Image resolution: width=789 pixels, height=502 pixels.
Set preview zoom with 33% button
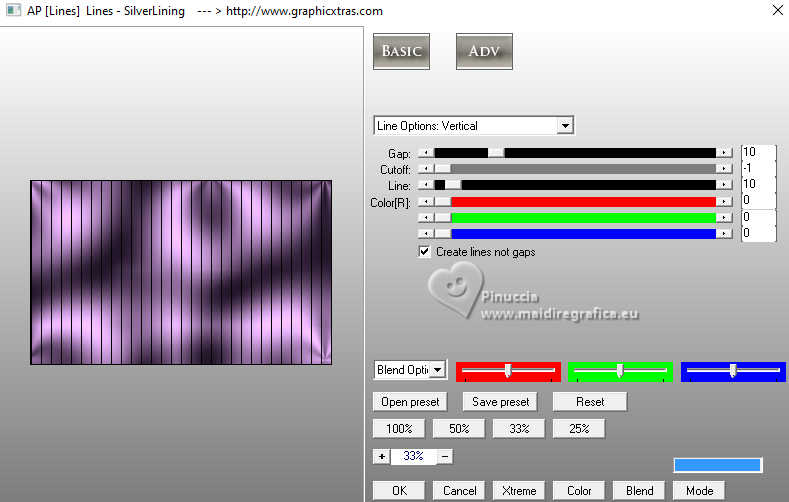pyautogui.click(x=519, y=429)
